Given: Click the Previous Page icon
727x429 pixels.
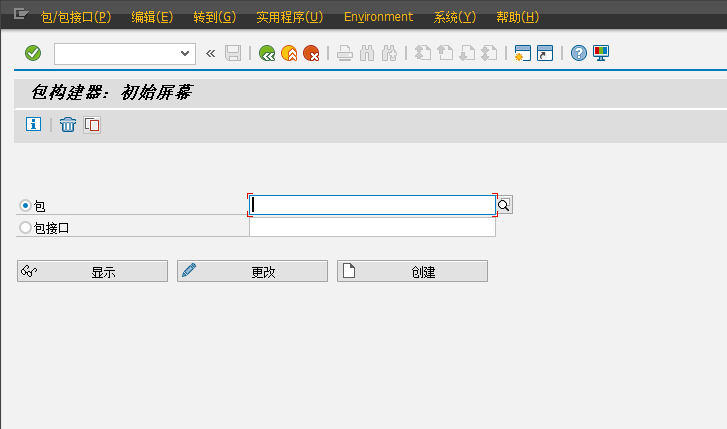Looking at the screenshot, I should (445, 53).
